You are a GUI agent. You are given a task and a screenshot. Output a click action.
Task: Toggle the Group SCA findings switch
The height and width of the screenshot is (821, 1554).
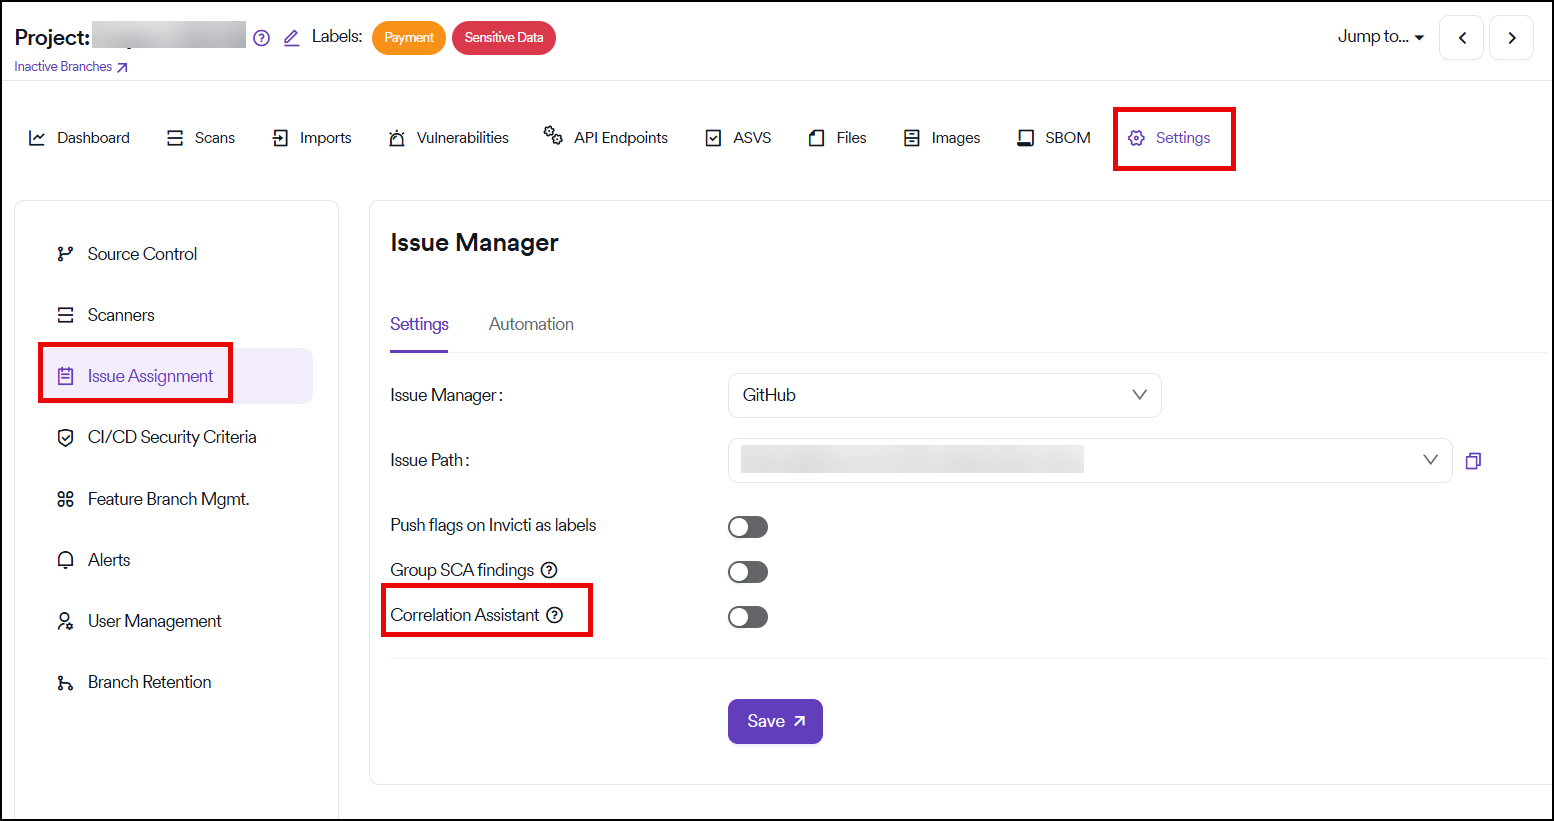click(747, 572)
